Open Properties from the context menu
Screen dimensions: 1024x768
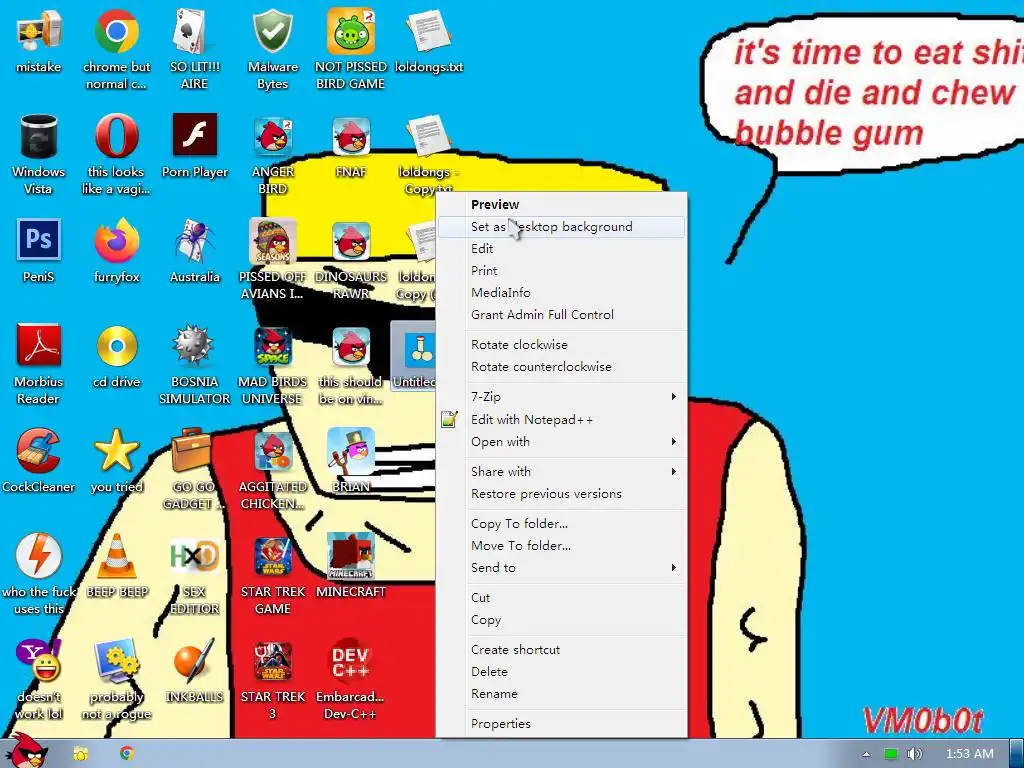(561, 724)
